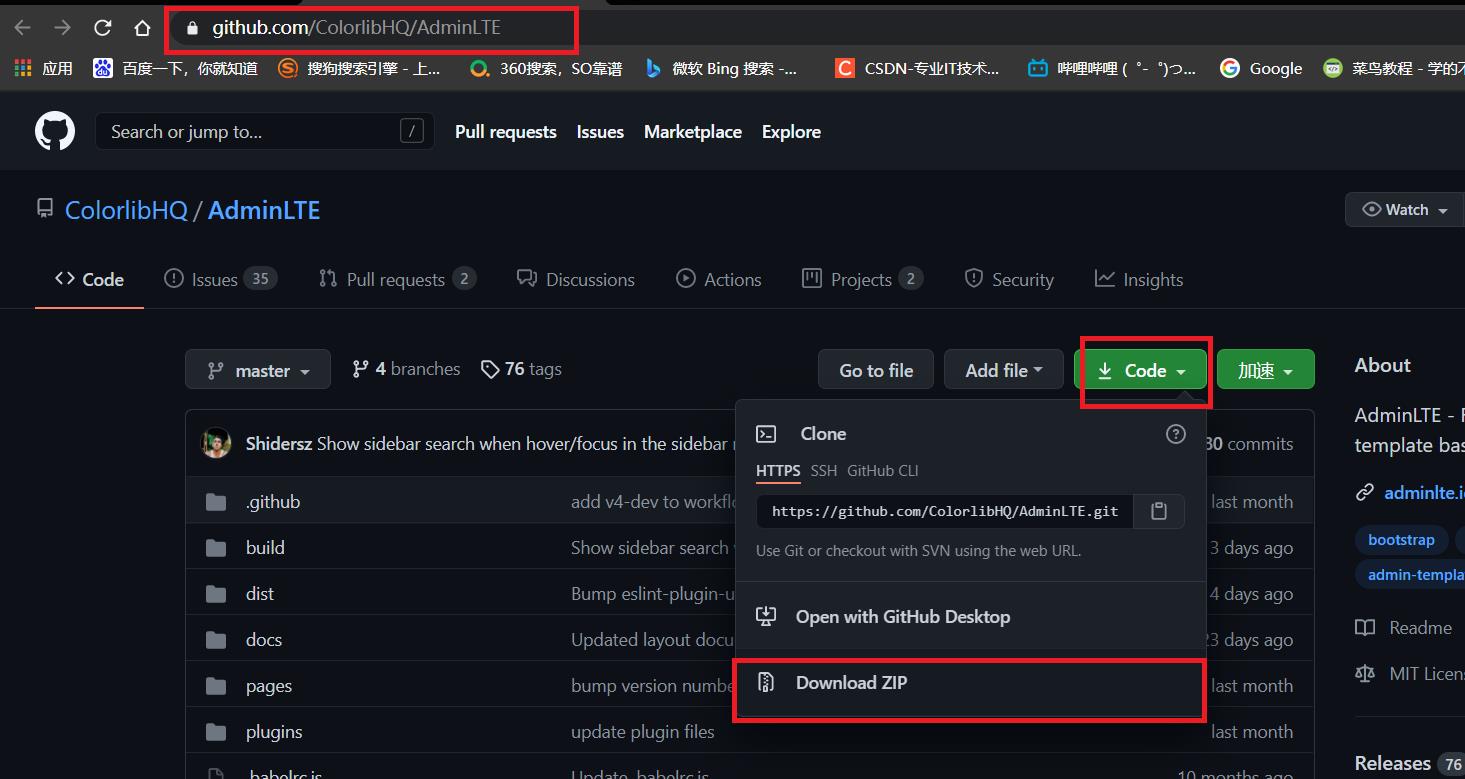1465x779 pixels.
Task: Expand the 加速 dropdown button
Action: click(x=1265, y=370)
